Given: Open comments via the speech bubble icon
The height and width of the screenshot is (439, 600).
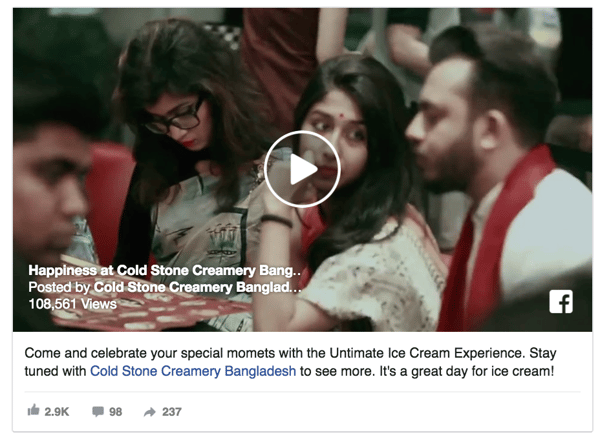Looking at the screenshot, I should coord(98,411).
